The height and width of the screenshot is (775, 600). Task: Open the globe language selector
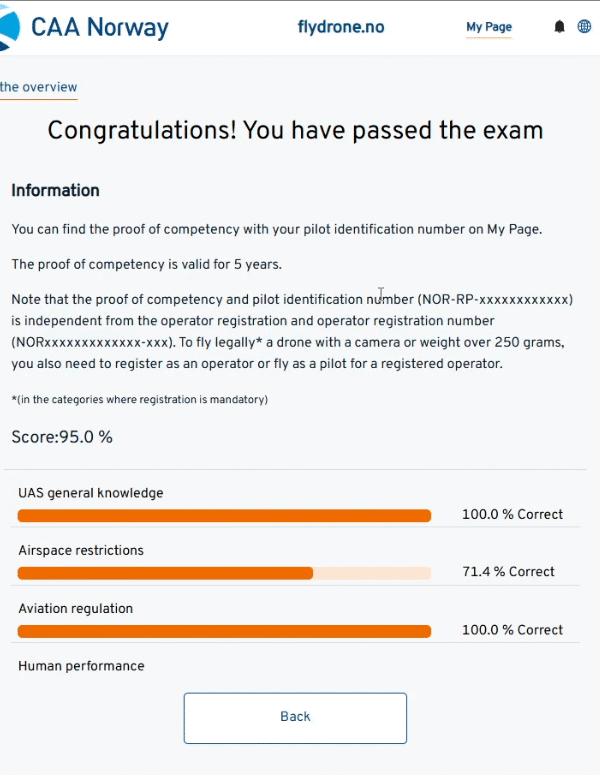(x=585, y=27)
